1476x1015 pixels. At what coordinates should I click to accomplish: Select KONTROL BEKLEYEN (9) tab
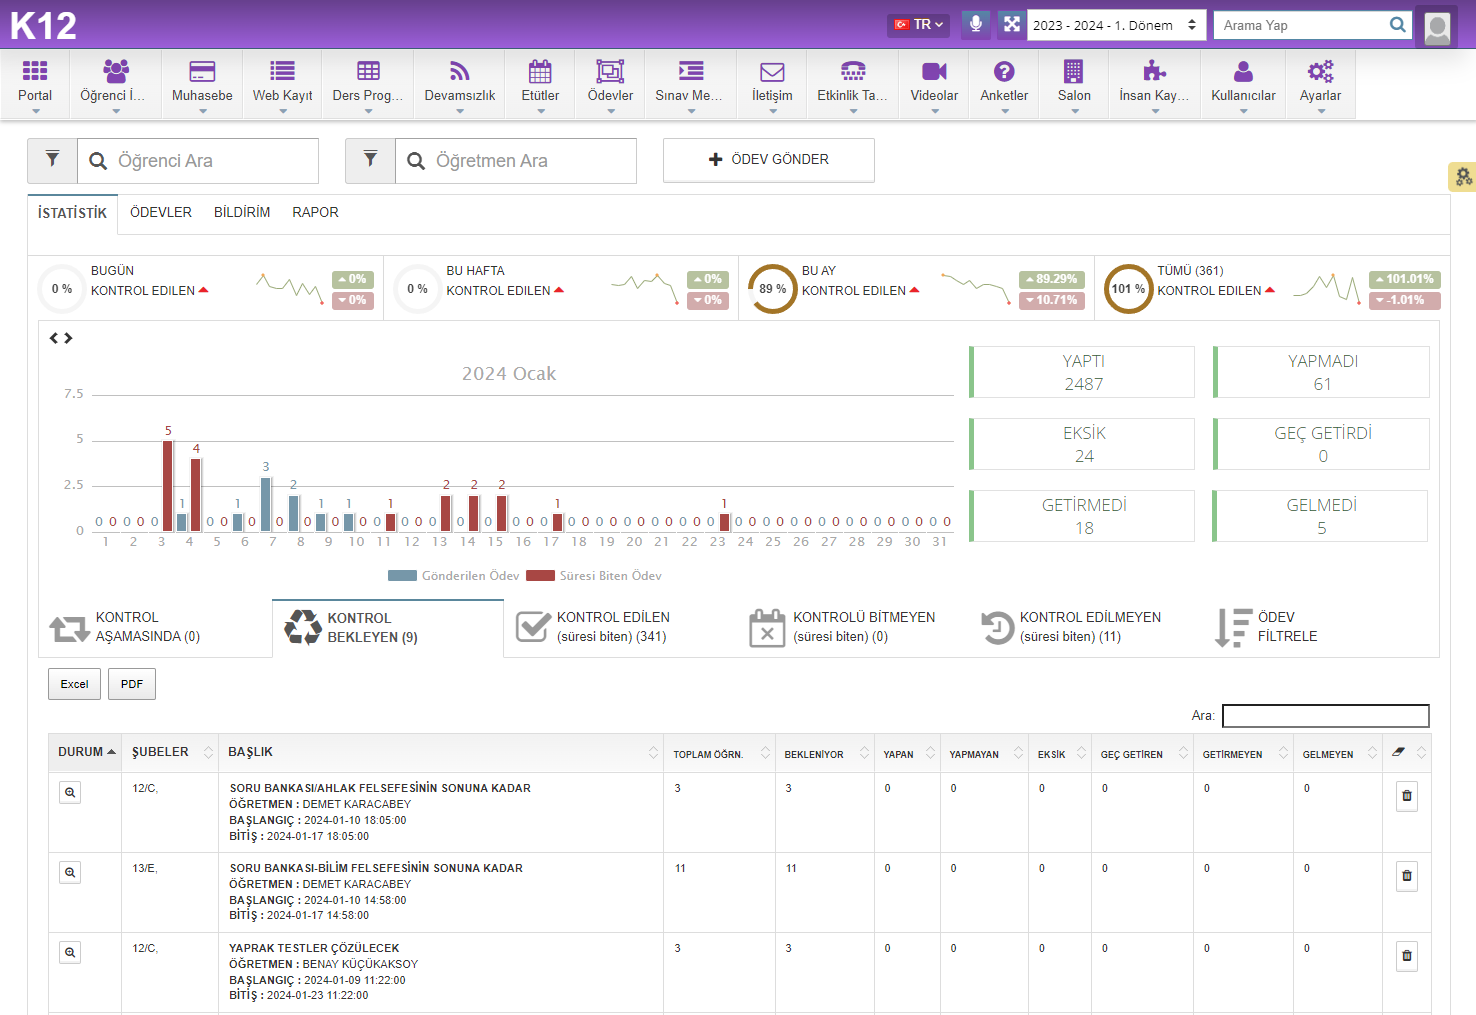(387, 628)
